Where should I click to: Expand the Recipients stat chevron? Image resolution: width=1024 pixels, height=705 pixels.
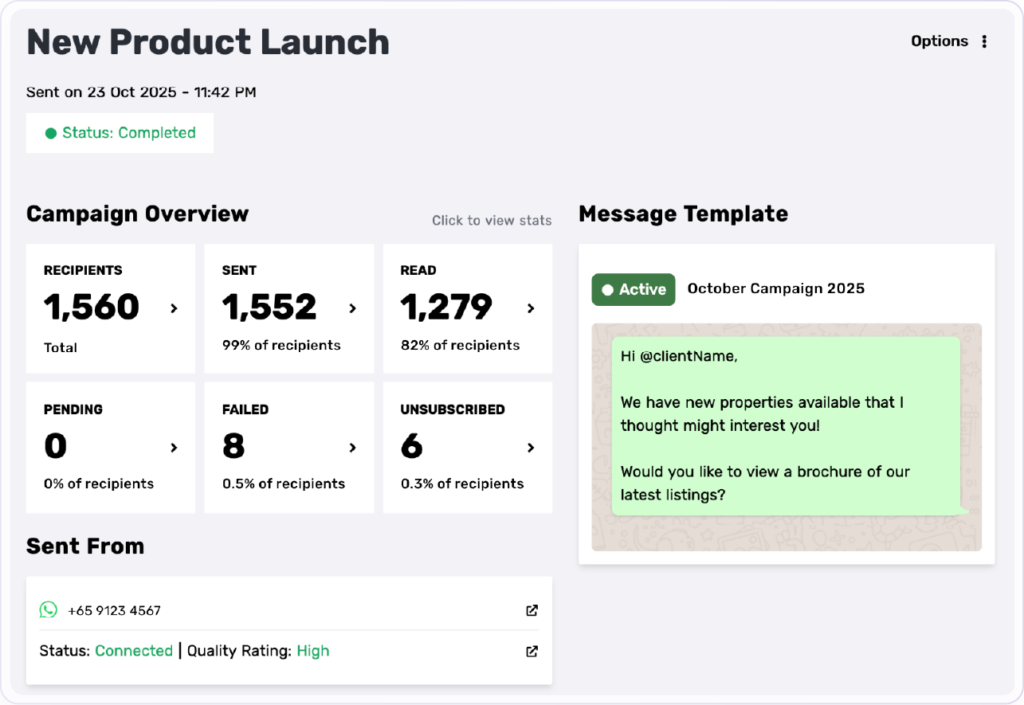pyautogui.click(x=174, y=309)
